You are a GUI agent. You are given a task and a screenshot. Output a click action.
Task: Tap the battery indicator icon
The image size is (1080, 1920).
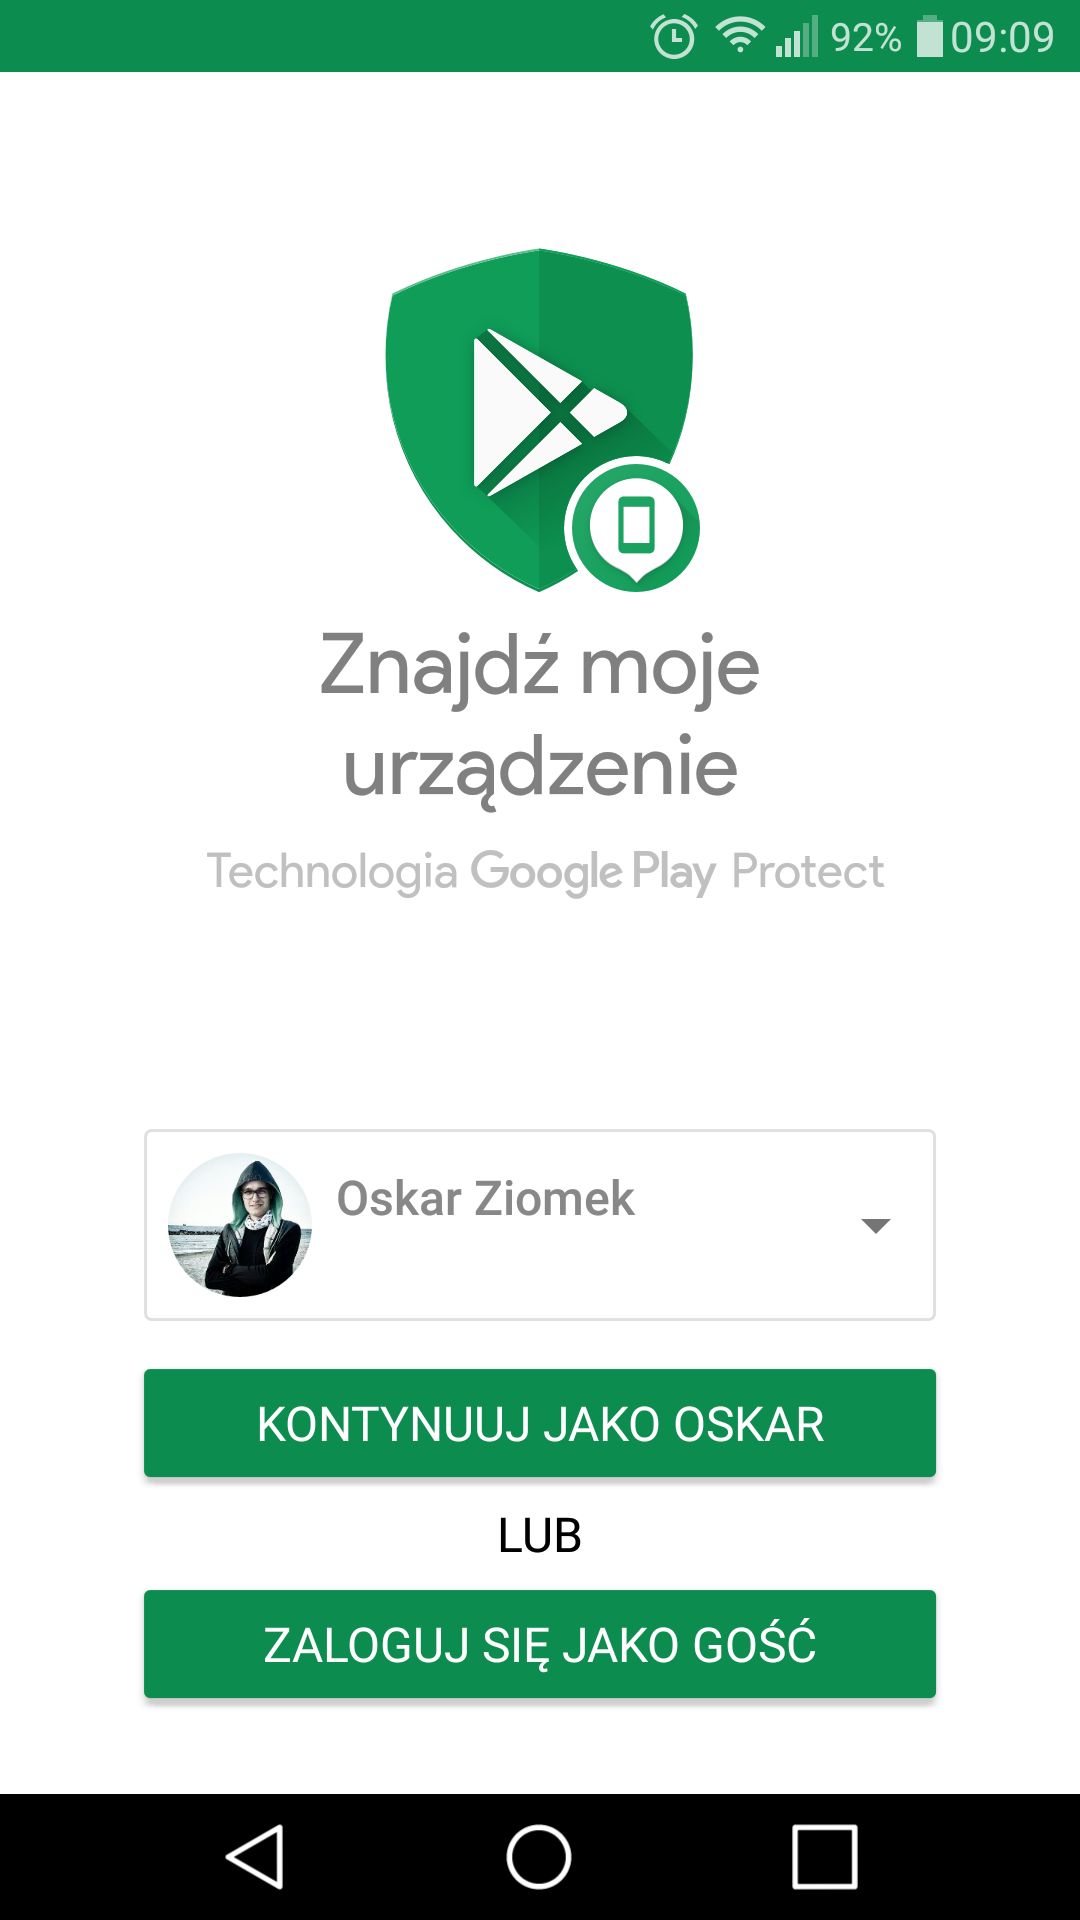930,37
